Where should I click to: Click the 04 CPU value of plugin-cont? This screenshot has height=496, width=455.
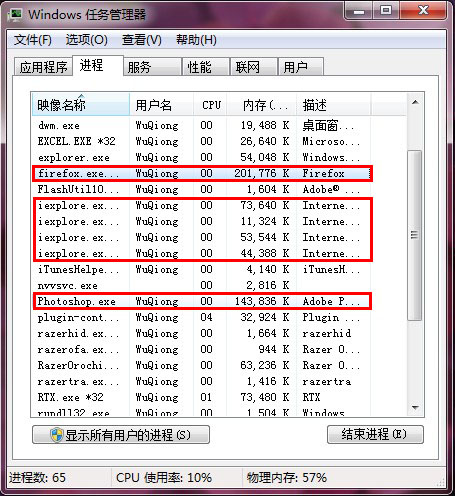click(206, 317)
